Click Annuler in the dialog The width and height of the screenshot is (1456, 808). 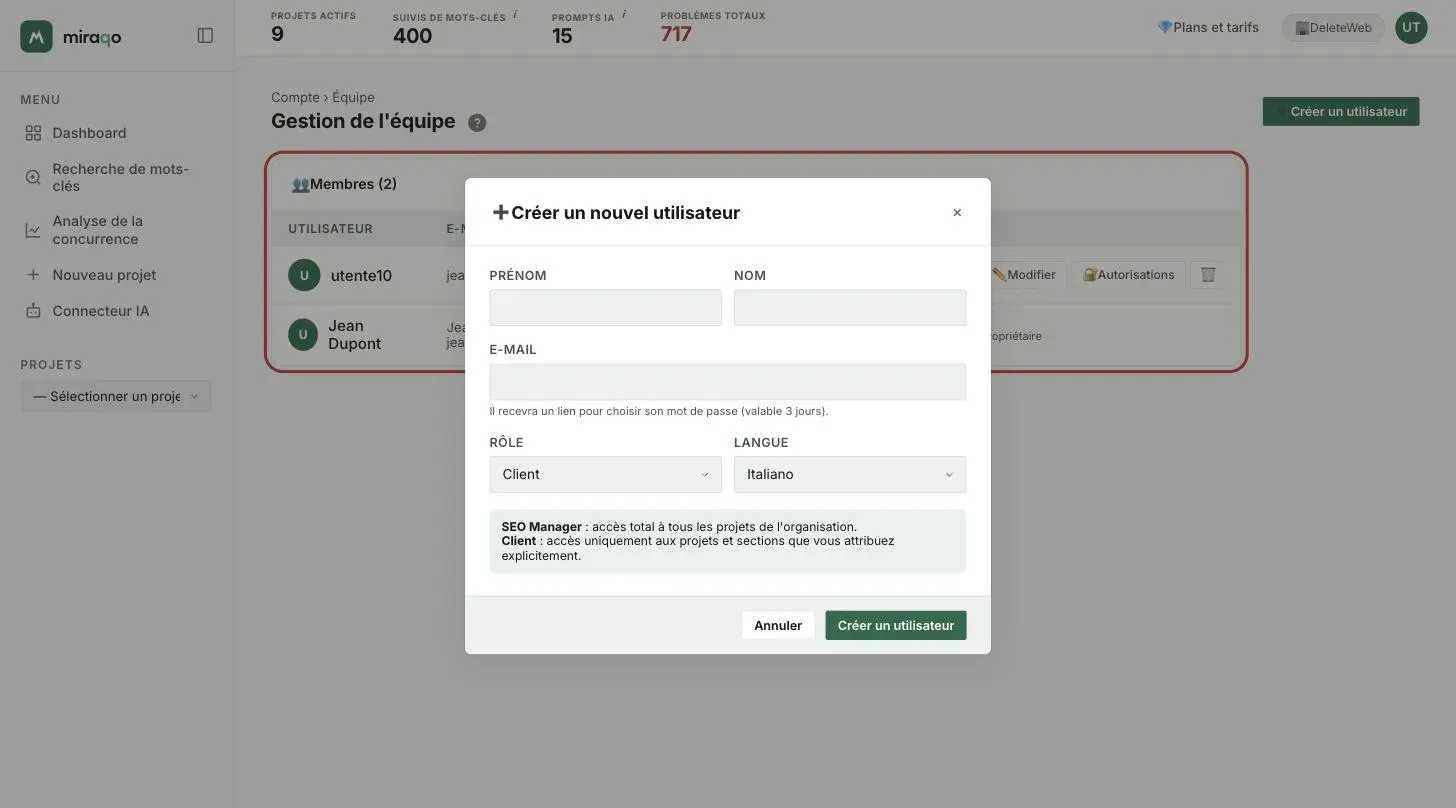click(x=778, y=625)
